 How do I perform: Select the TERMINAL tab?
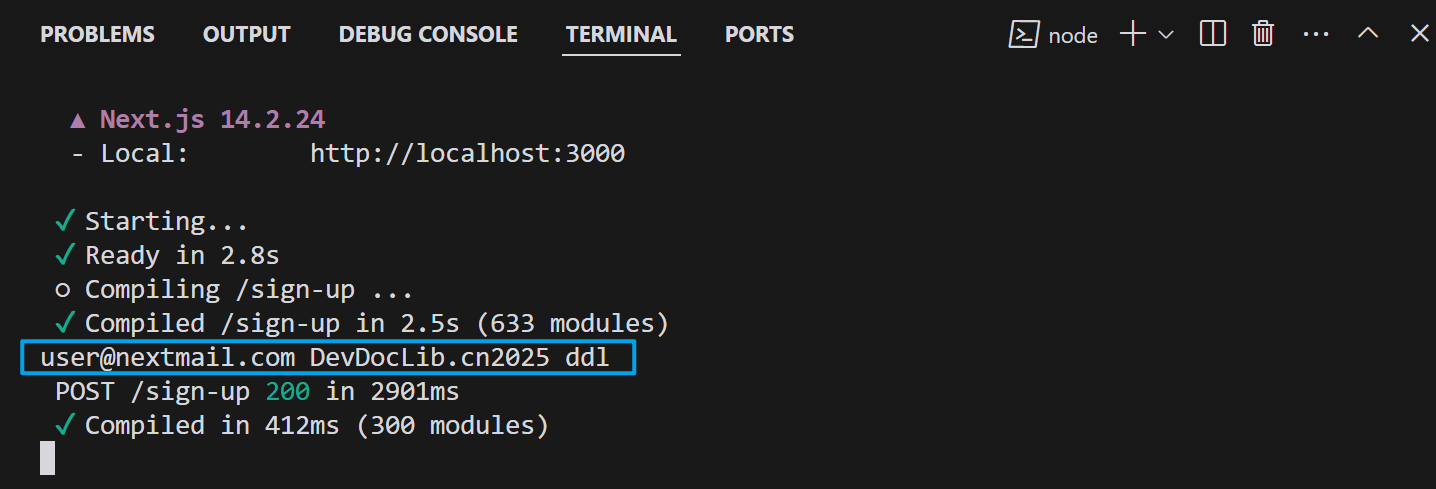(621, 34)
